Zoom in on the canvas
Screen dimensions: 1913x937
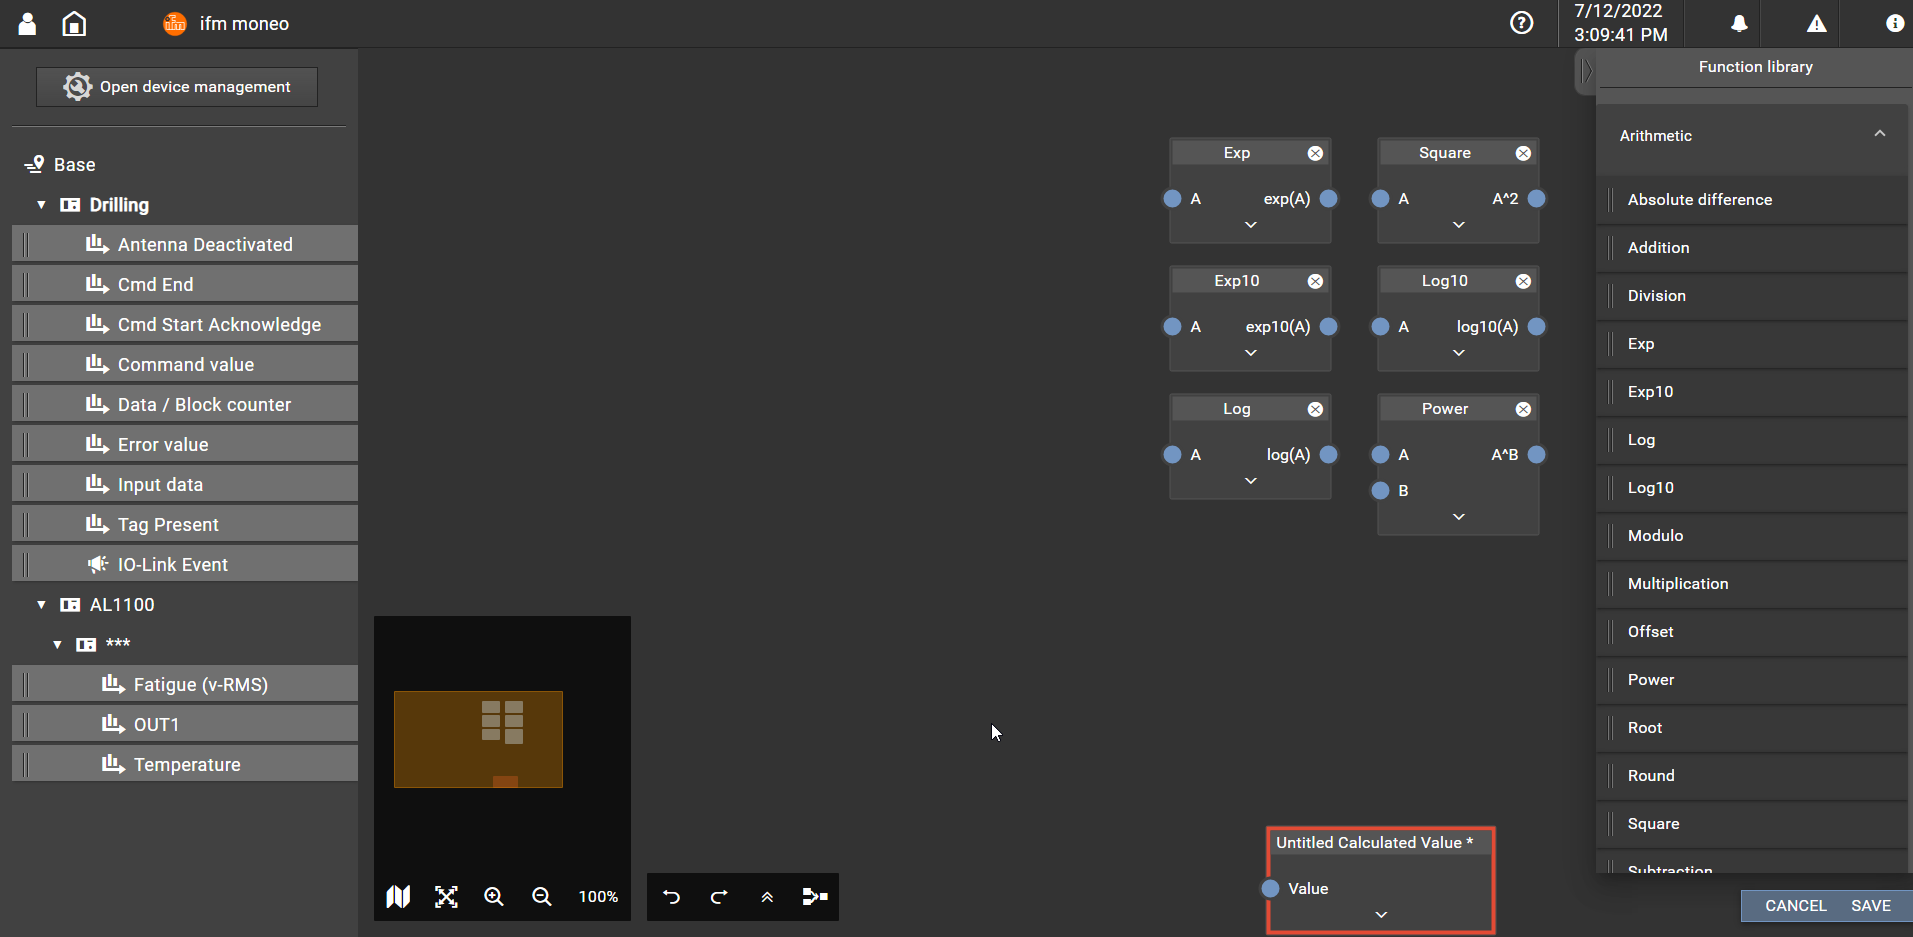click(x=494, y=897)
